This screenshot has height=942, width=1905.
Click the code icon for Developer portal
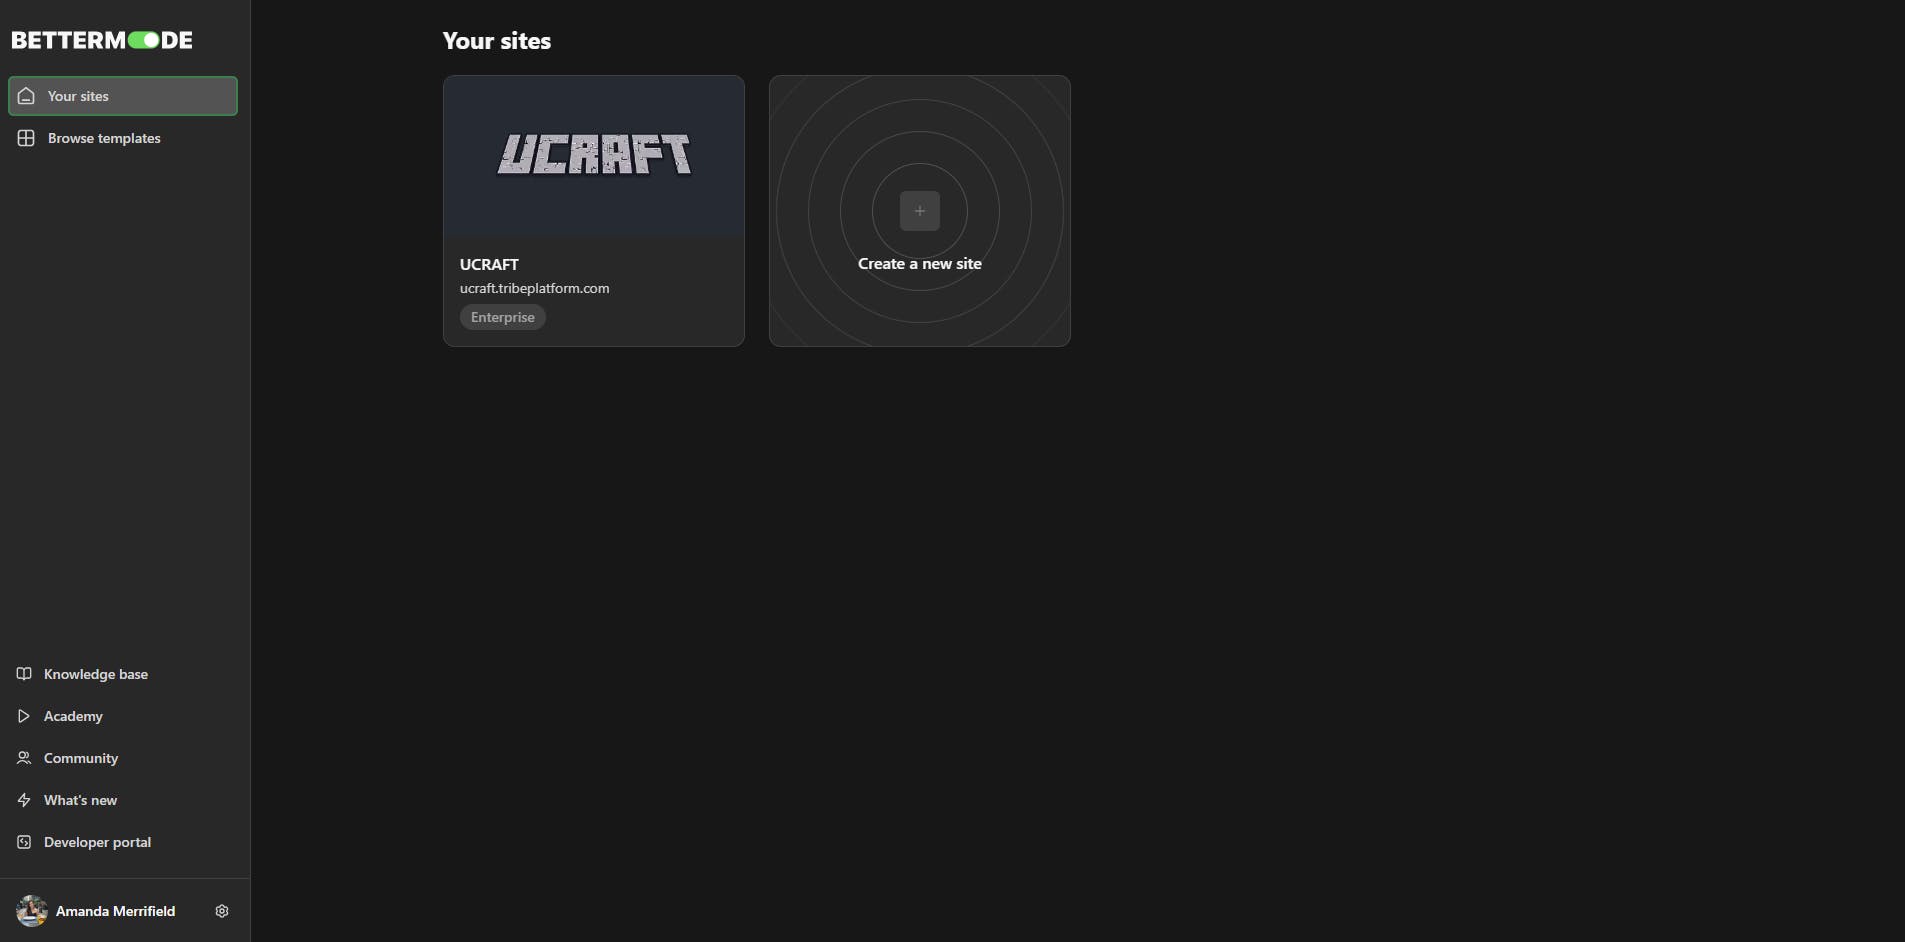24,842
